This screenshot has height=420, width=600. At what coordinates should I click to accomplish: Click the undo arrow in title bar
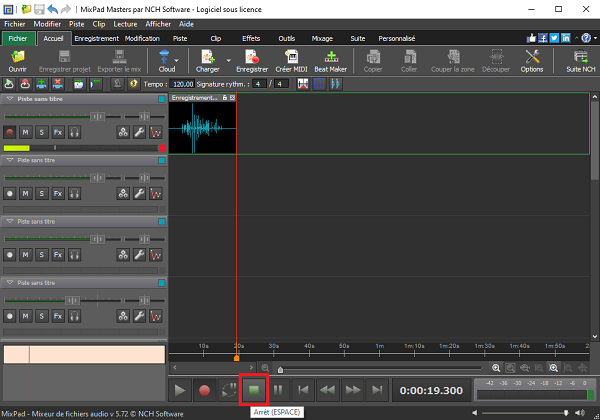click(x=52, y=9)
